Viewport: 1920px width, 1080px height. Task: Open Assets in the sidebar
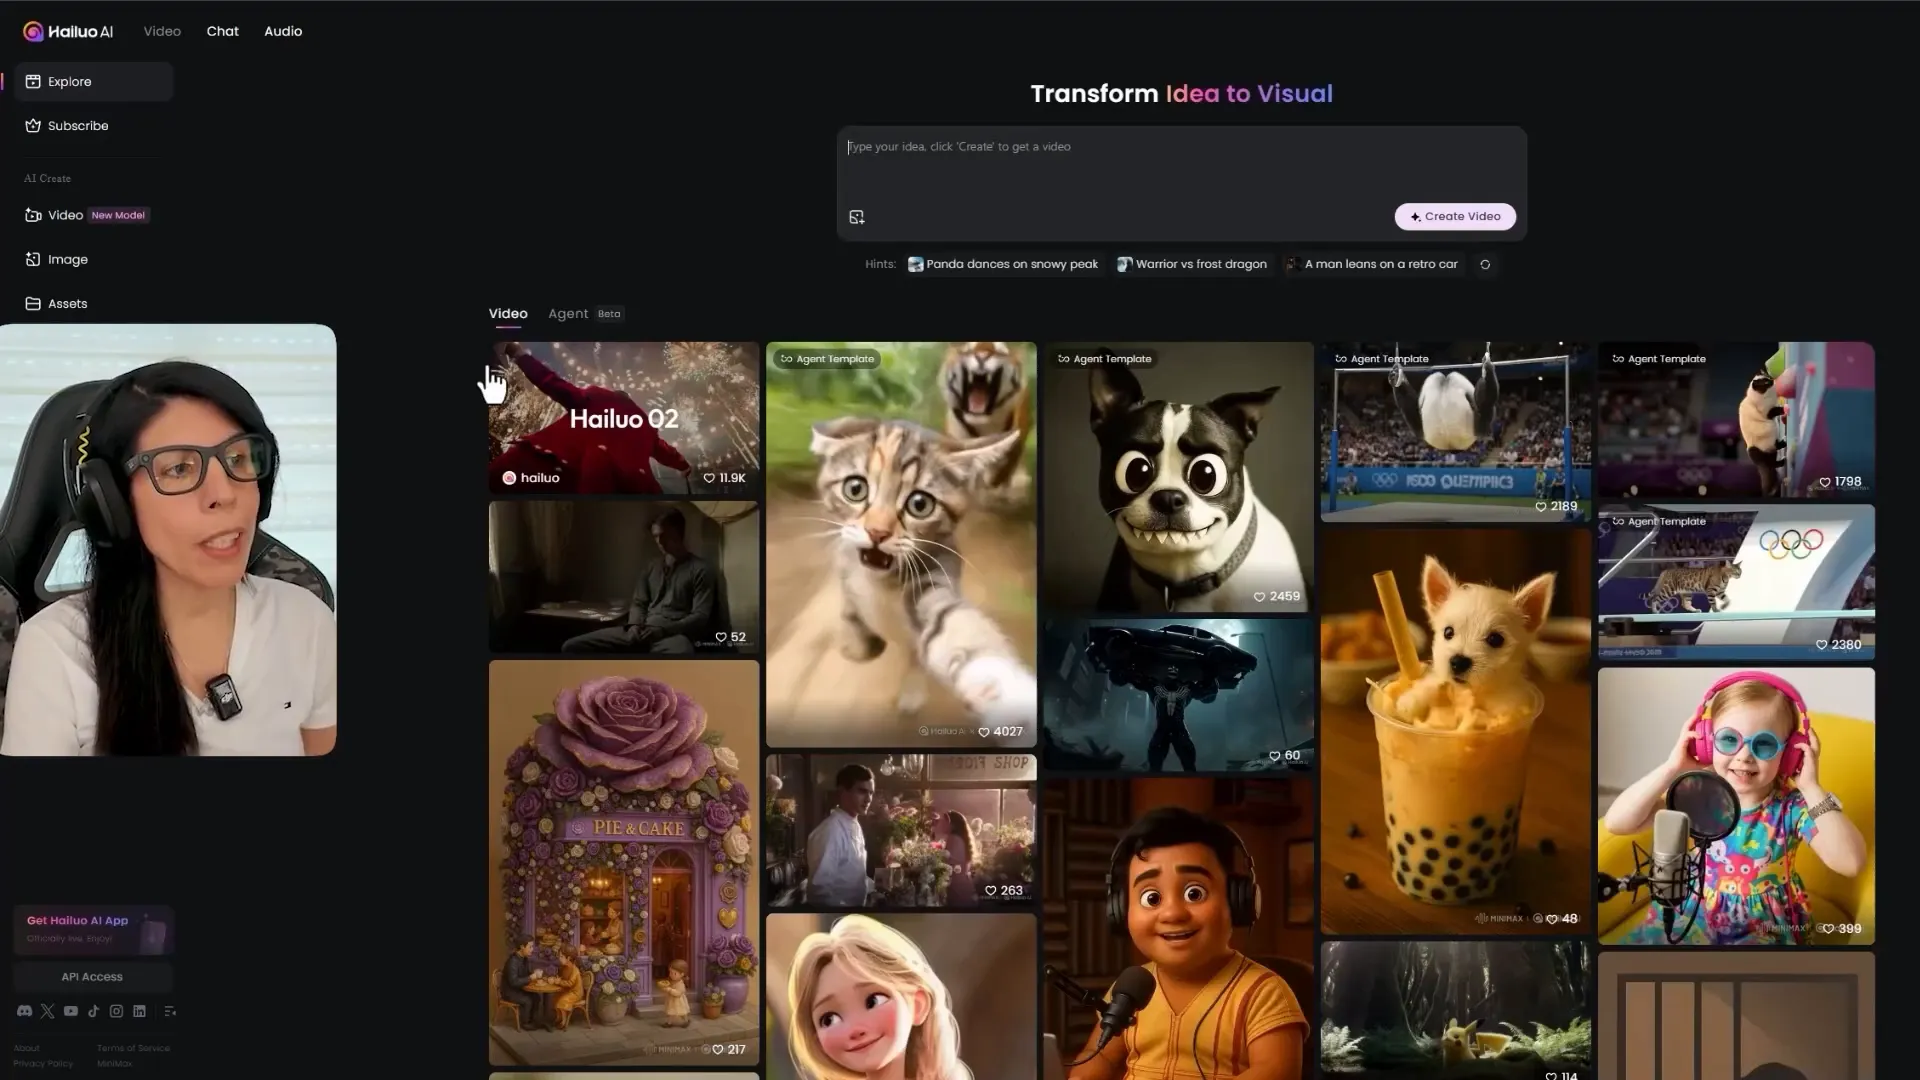[93, 303]
